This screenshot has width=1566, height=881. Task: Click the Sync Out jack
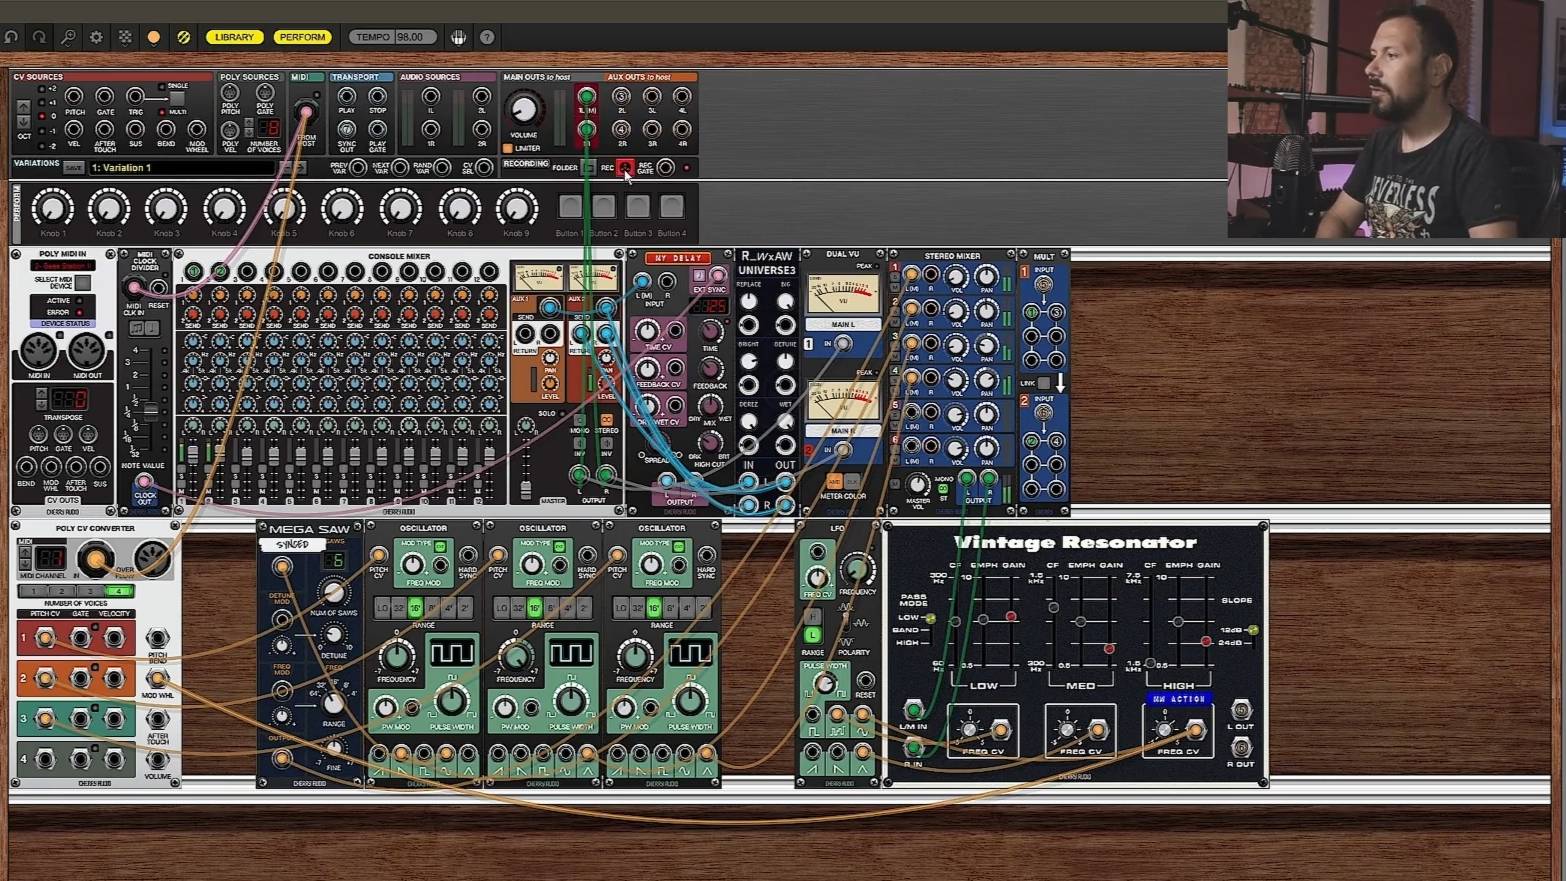click(x=347, y=129)
